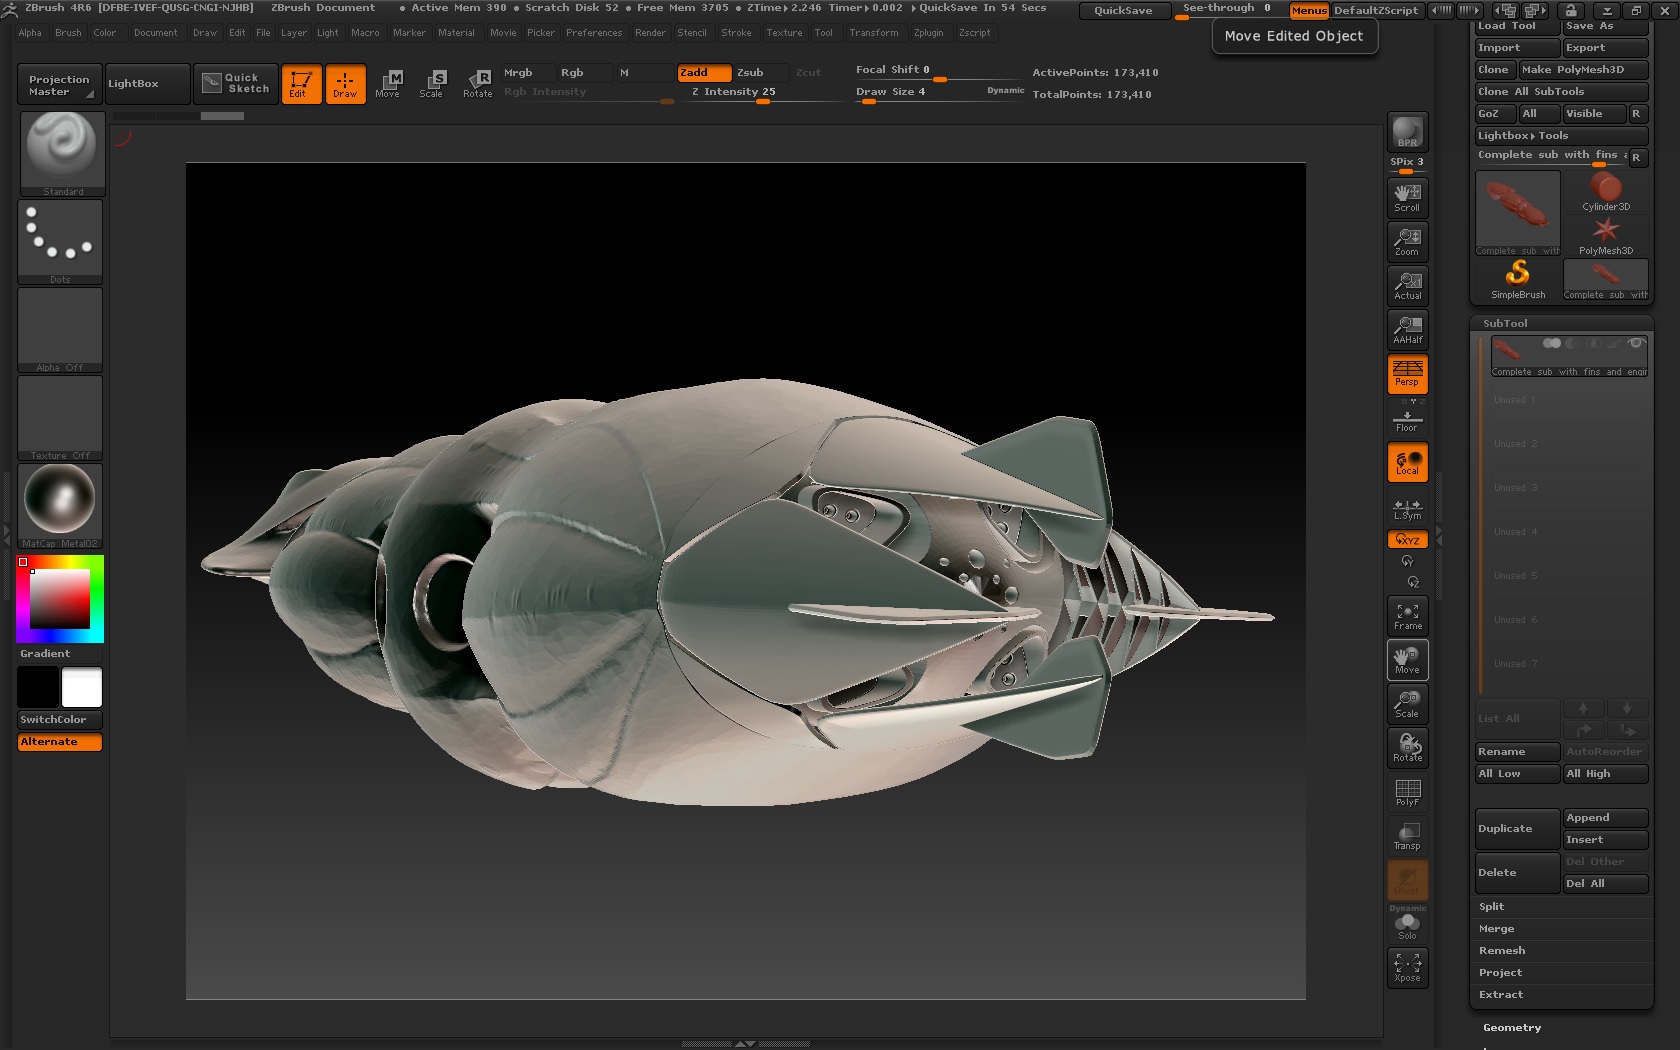Click the AAHalf zoom icon
The width and height of the screenshot is (1680, 1050).
[1407, 329]
